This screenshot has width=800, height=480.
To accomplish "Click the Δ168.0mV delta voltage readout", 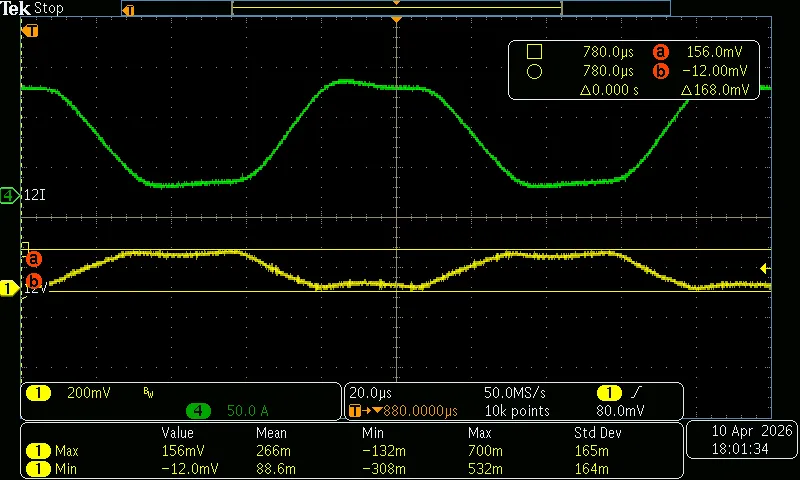I will (715, 90).
